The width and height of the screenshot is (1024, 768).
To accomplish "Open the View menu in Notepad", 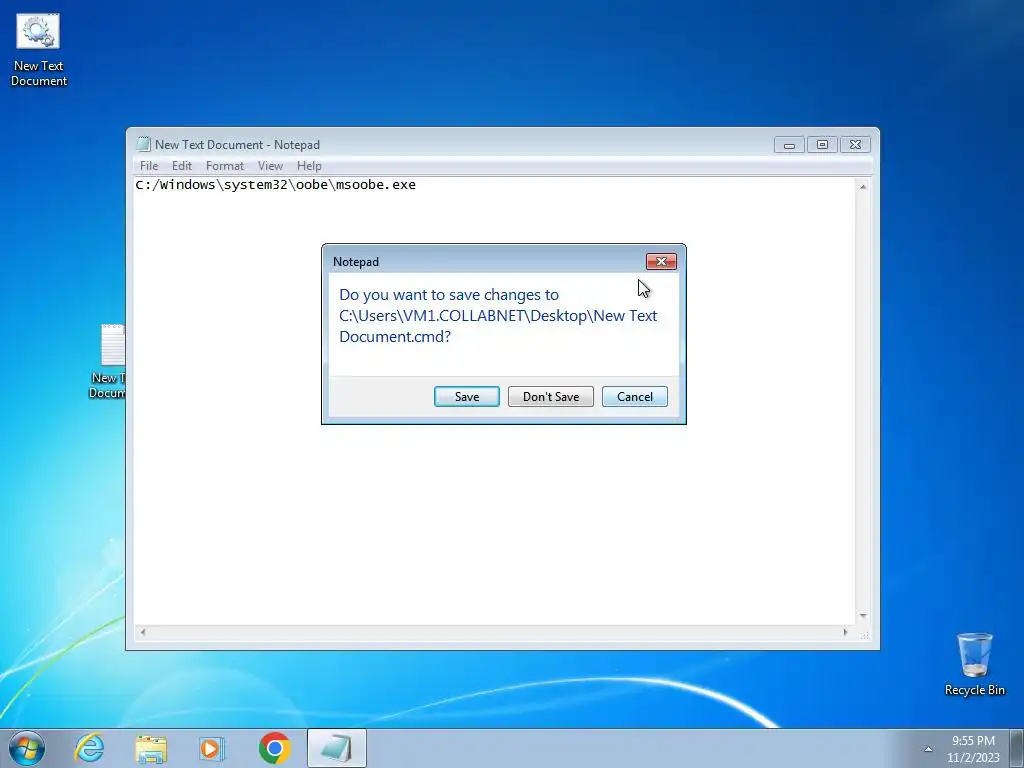I will [270, 166].
